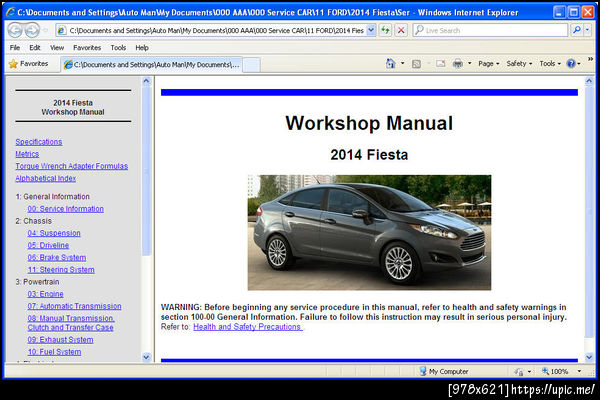Click the Print toolbar icon
Viewport: 600px width, 400px height.
click(x=457, y=63)
